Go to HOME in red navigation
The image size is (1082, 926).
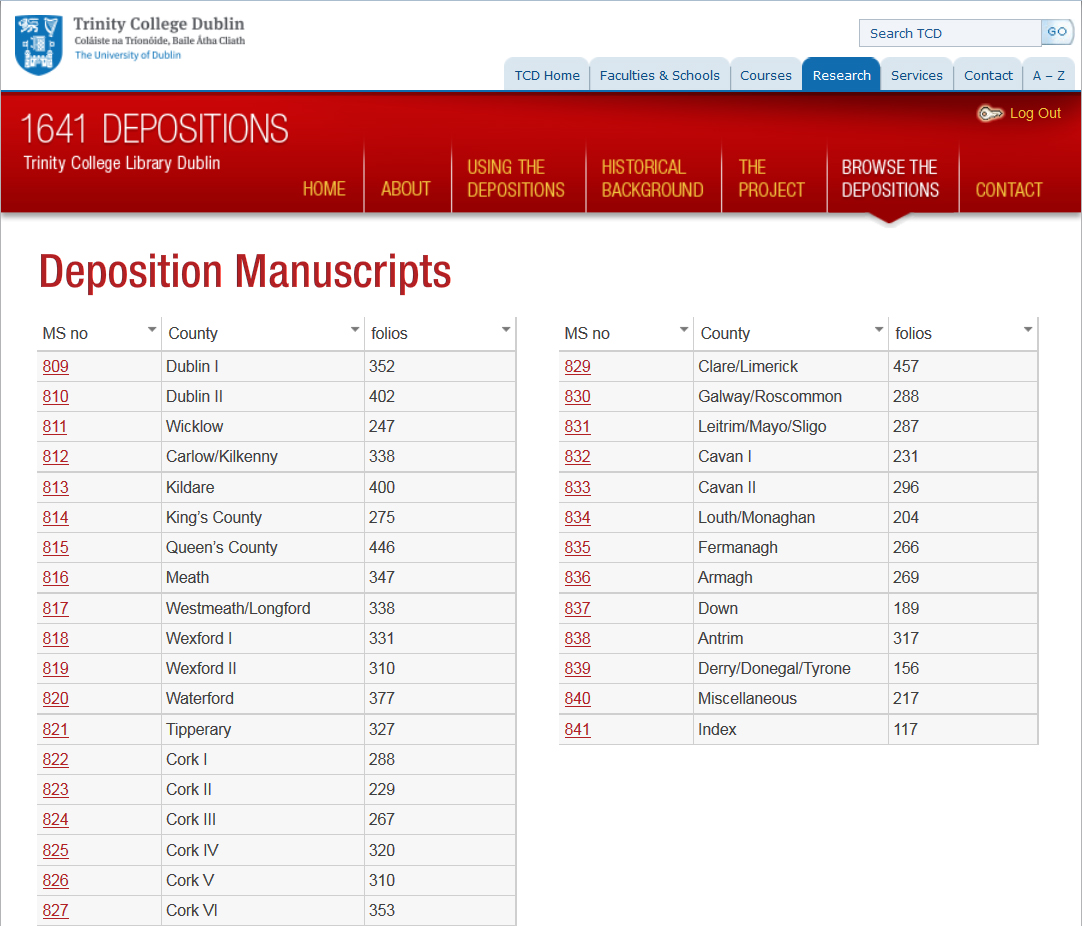pyautogui.click(x=324, y=189)
